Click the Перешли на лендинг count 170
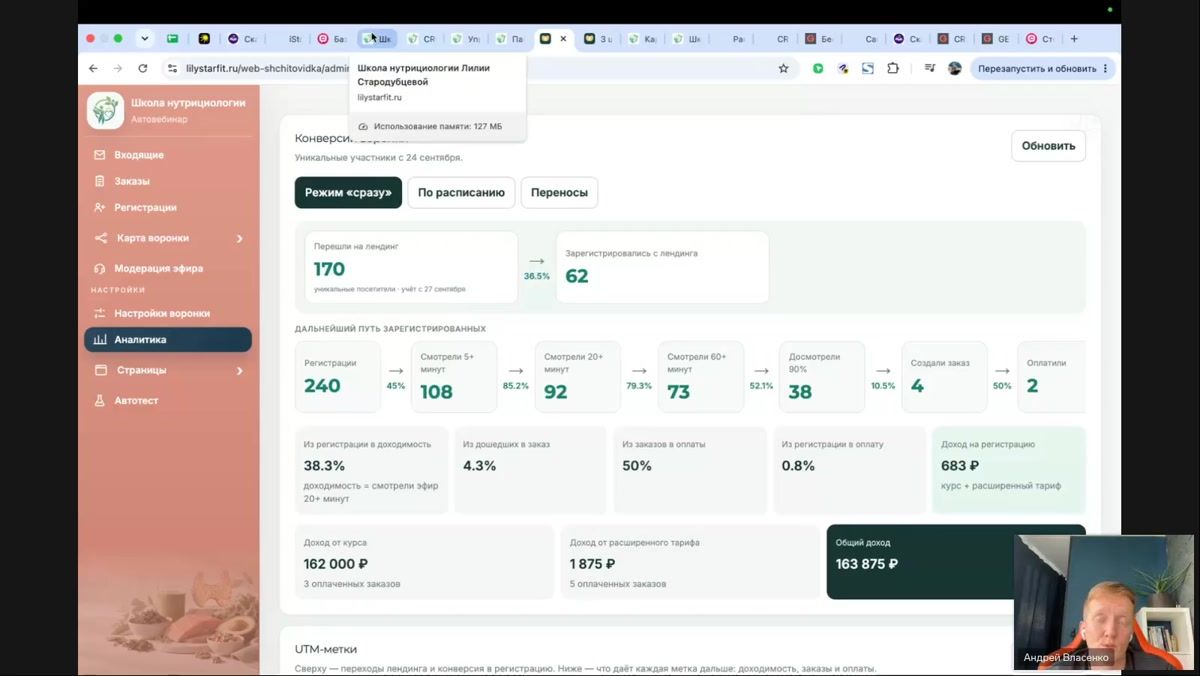 tap(329, 269)
